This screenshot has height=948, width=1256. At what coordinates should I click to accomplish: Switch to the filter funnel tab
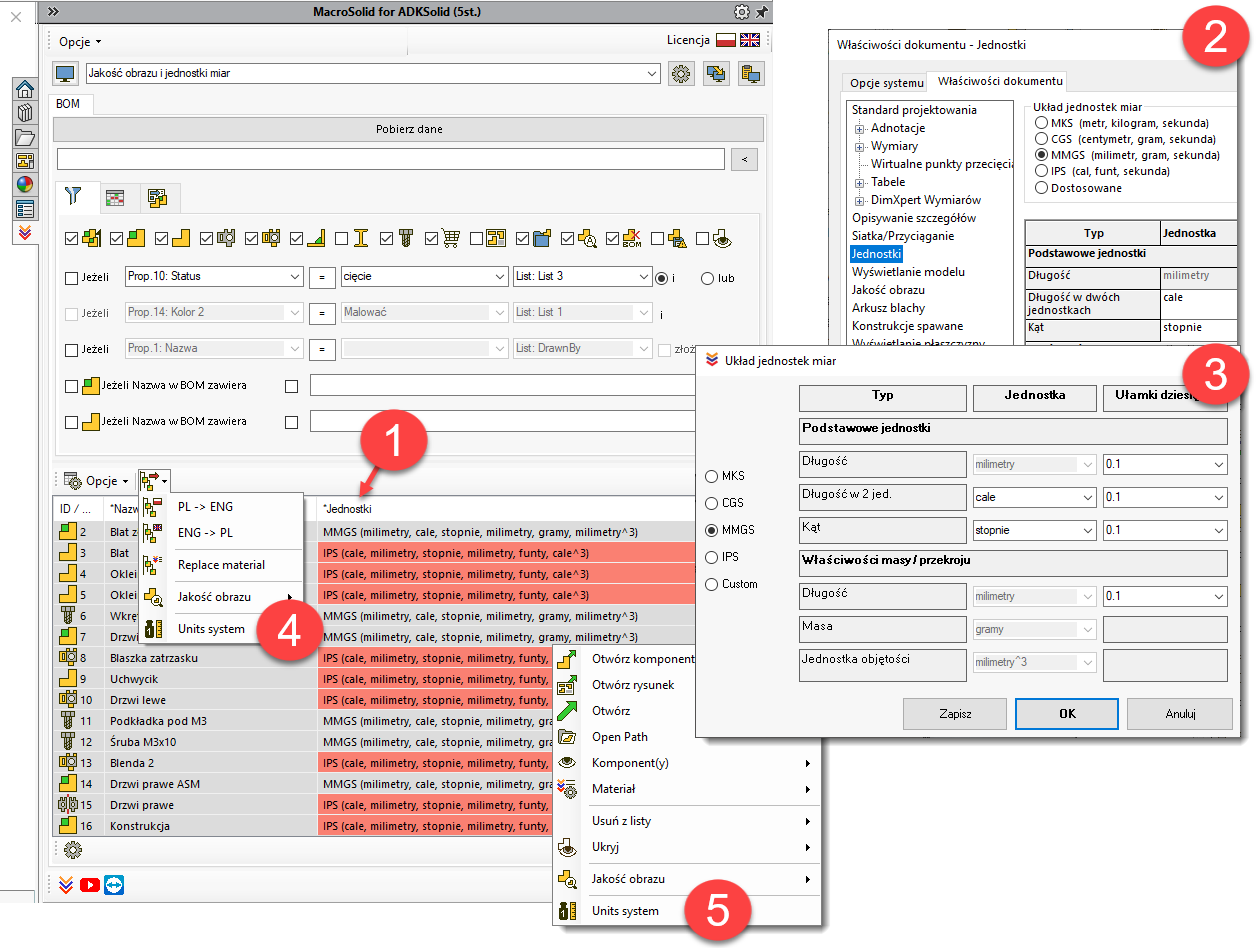pos(75,197)
